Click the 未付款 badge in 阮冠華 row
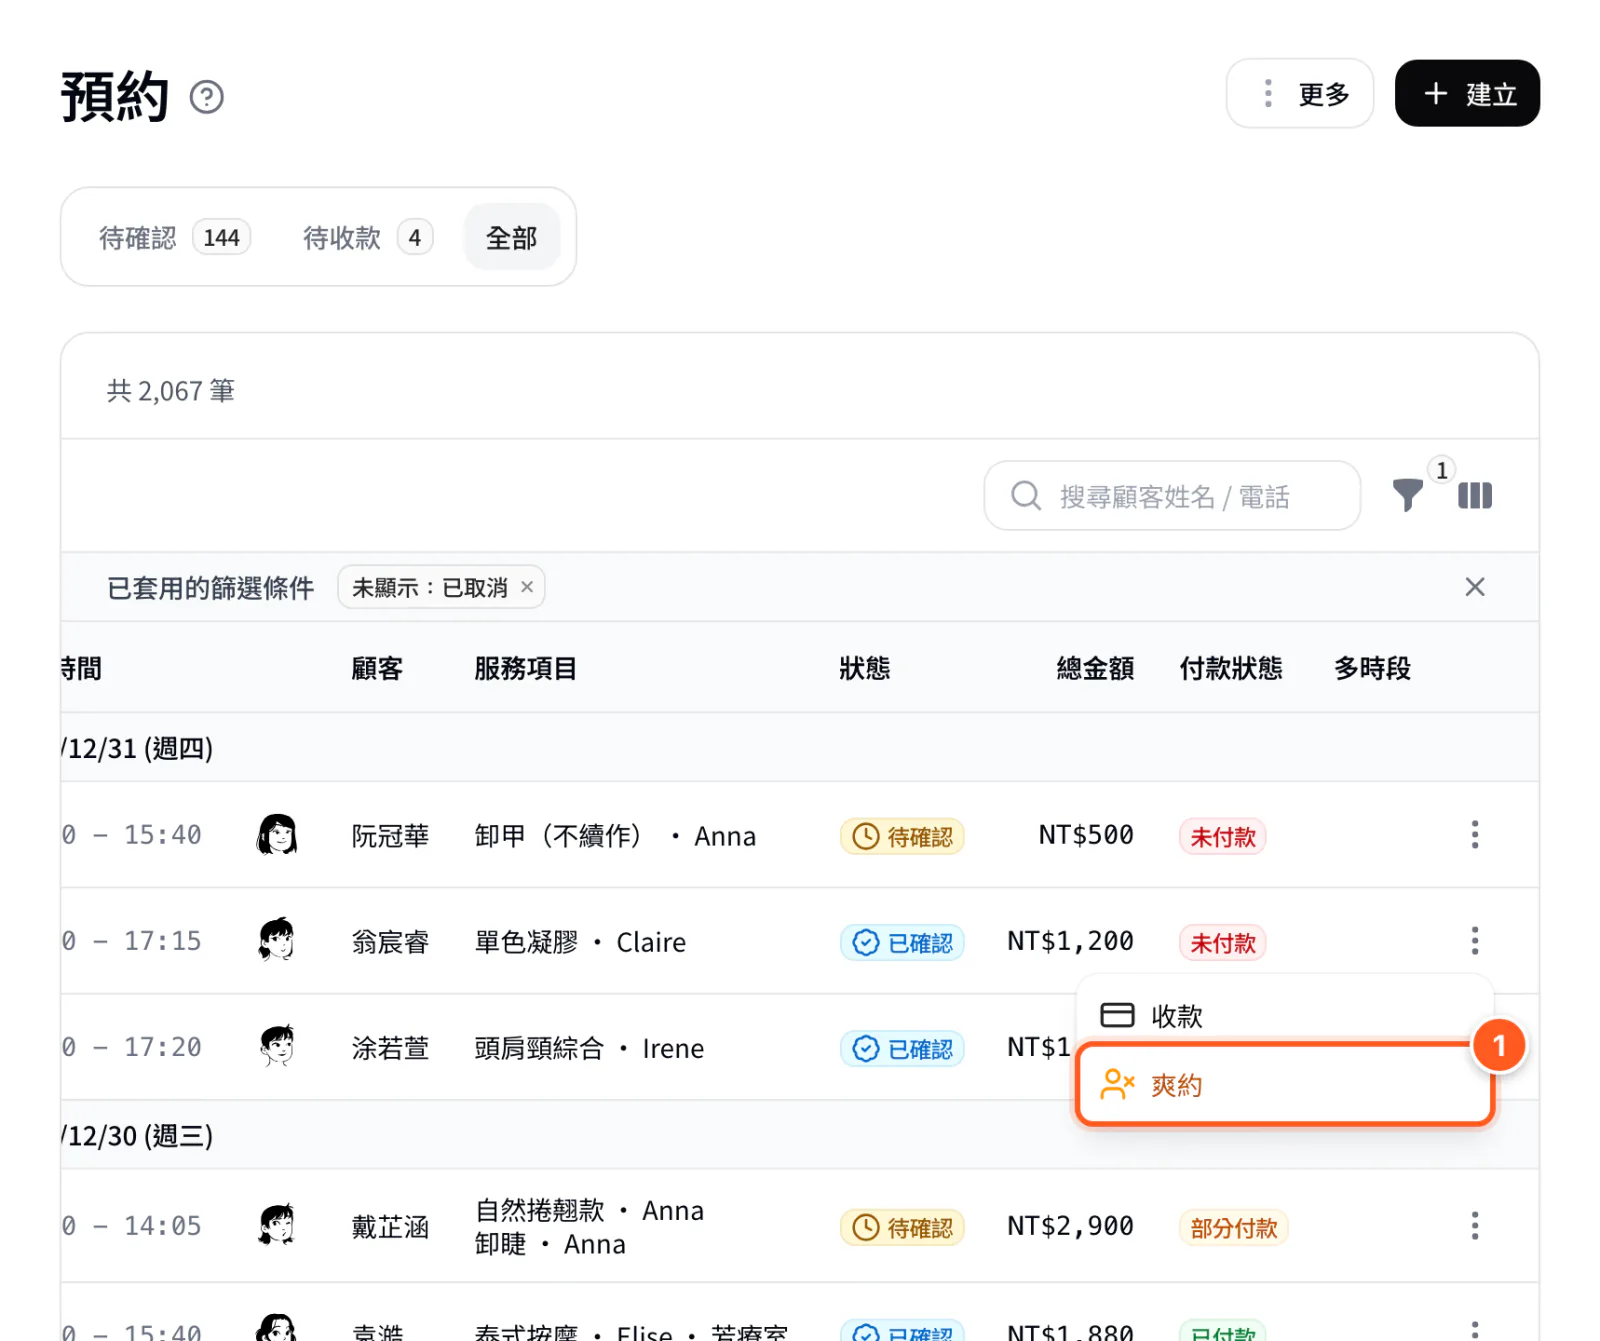The width and height of the screenshot is (1600, 1341). 1222,836
